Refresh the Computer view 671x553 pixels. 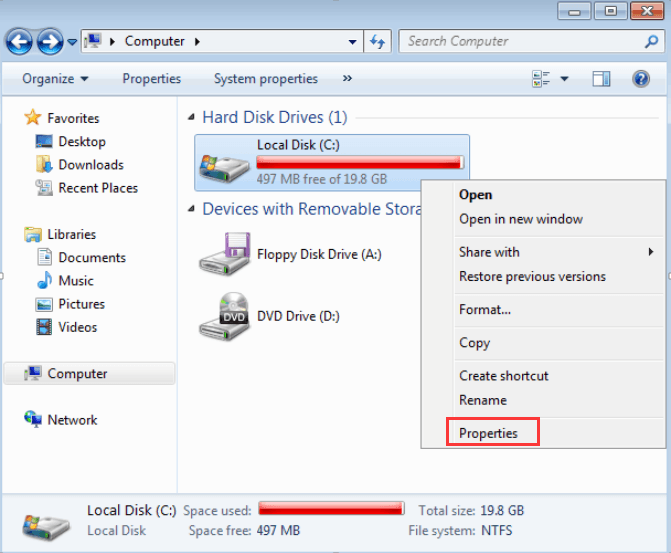pyautogui.click(x=377, y=42)
